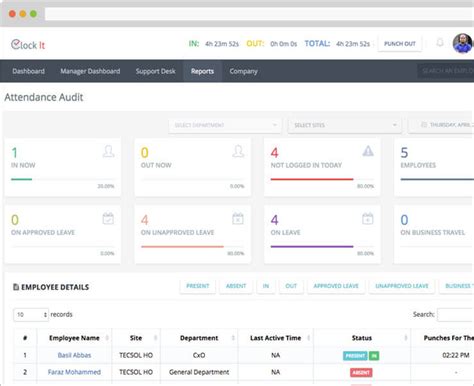The height and width of the screenshot is (386, 474).
Task: Open Basil Abbas employee link
Action: 74,355
